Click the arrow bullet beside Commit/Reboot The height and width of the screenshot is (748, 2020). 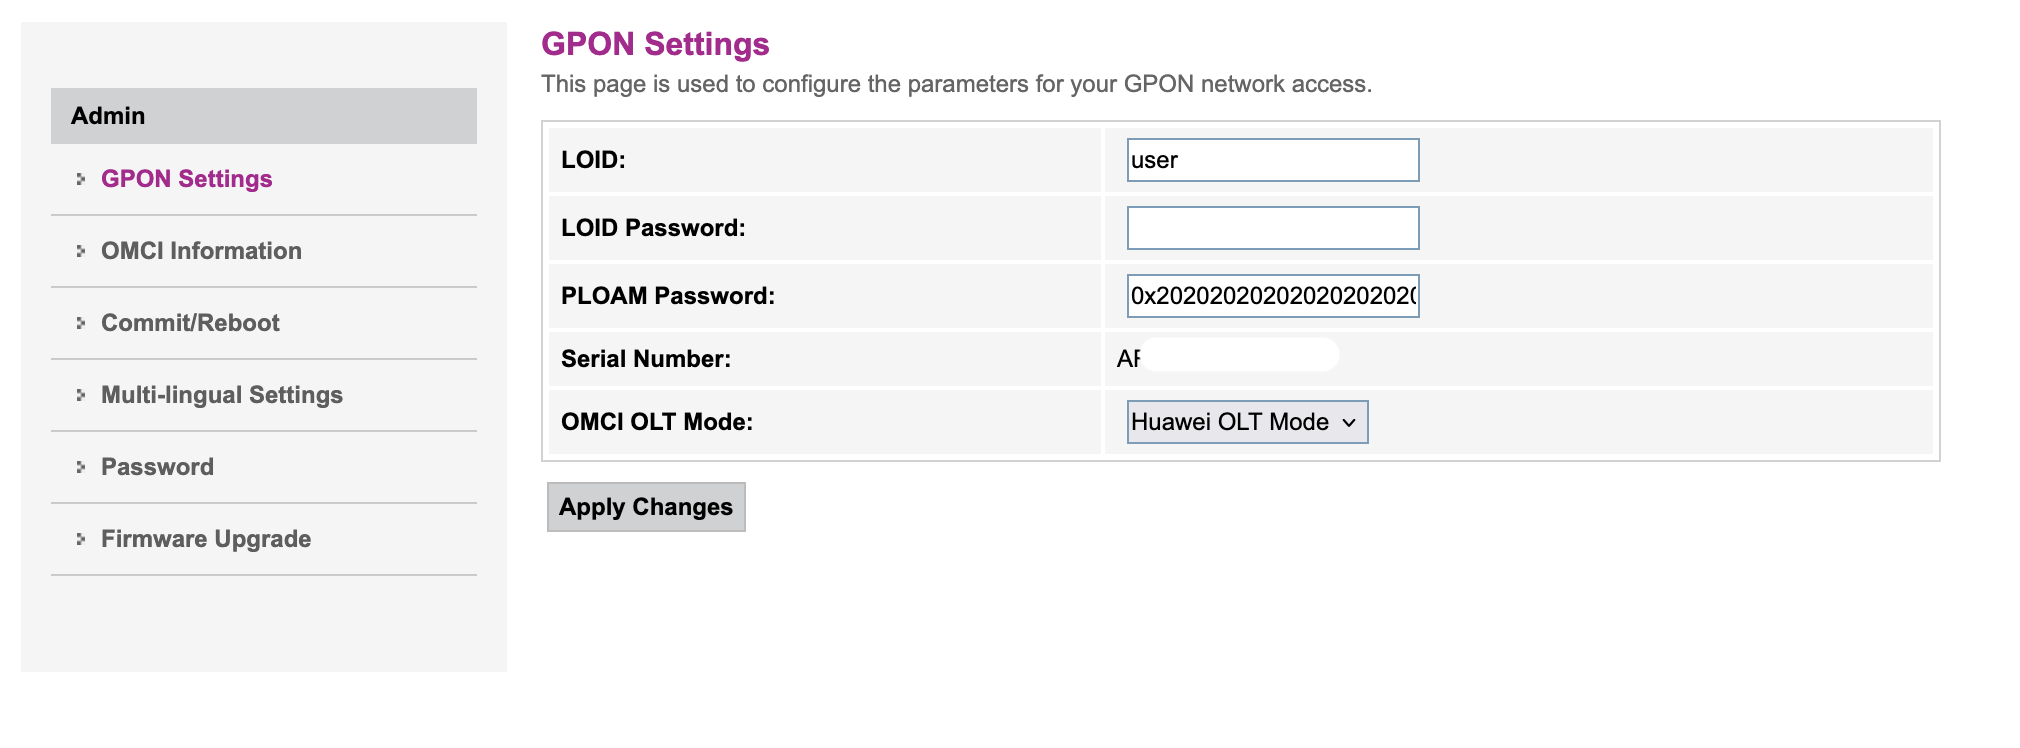(81, 323)
